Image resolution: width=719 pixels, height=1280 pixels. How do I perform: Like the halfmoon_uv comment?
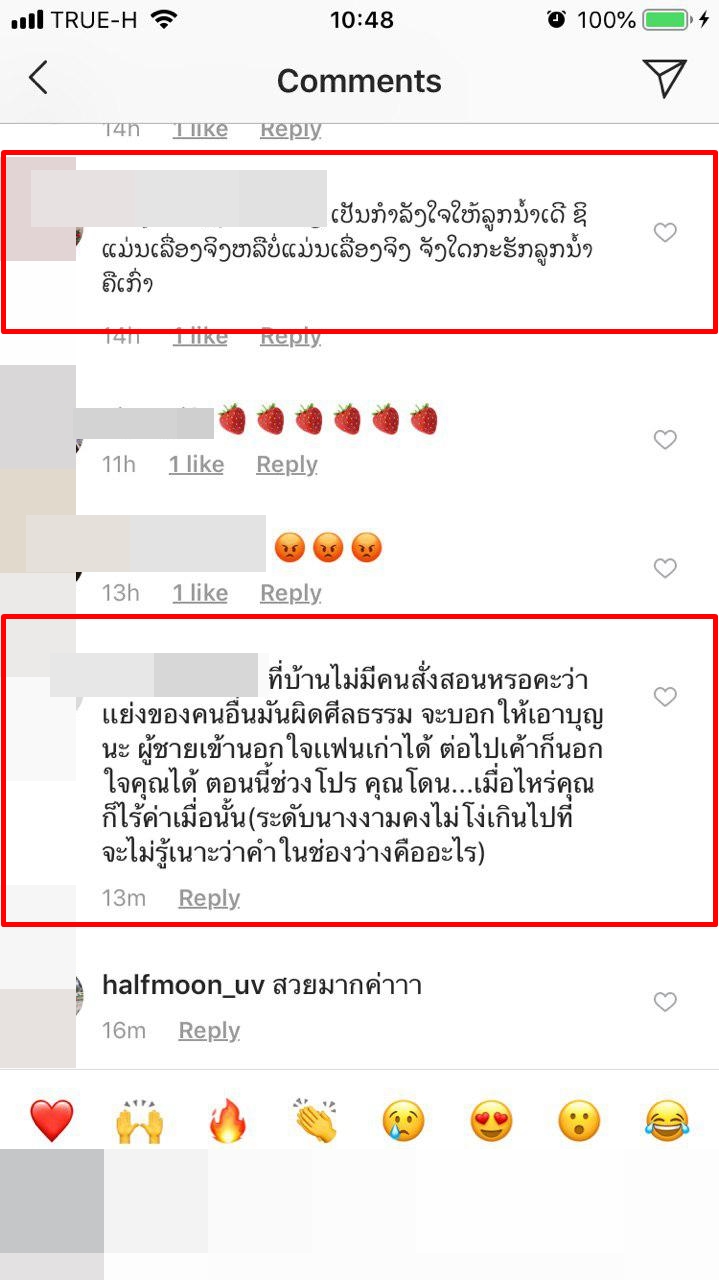click(x=665, y=1001)
